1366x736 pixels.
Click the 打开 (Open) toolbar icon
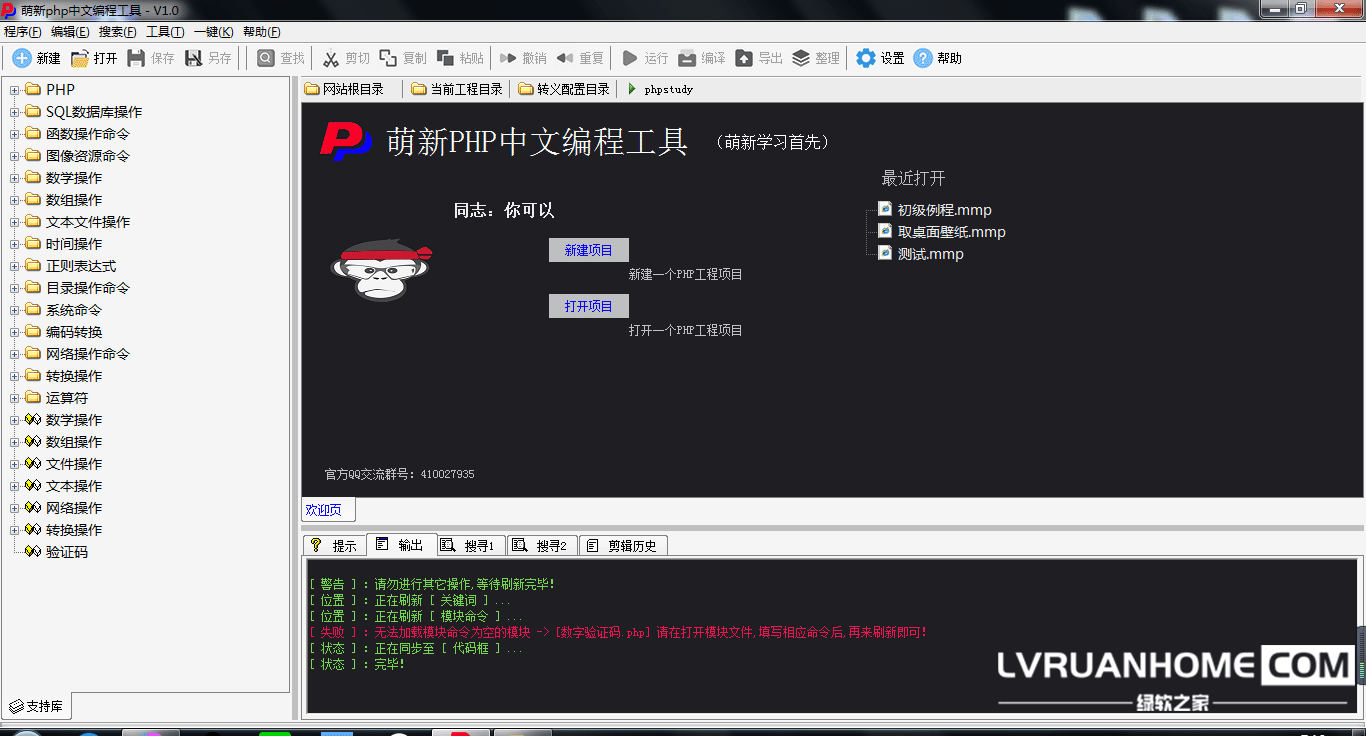pyautogui.click(x=80, y=58)
